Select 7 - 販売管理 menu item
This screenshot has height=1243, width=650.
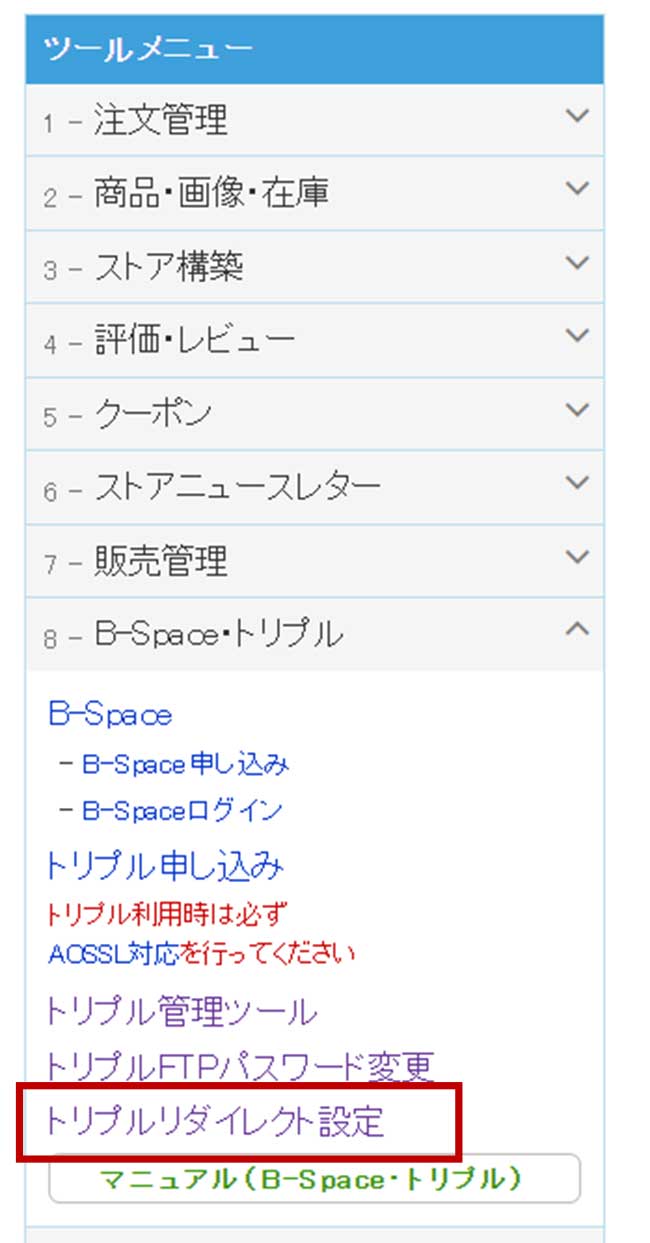315,561
